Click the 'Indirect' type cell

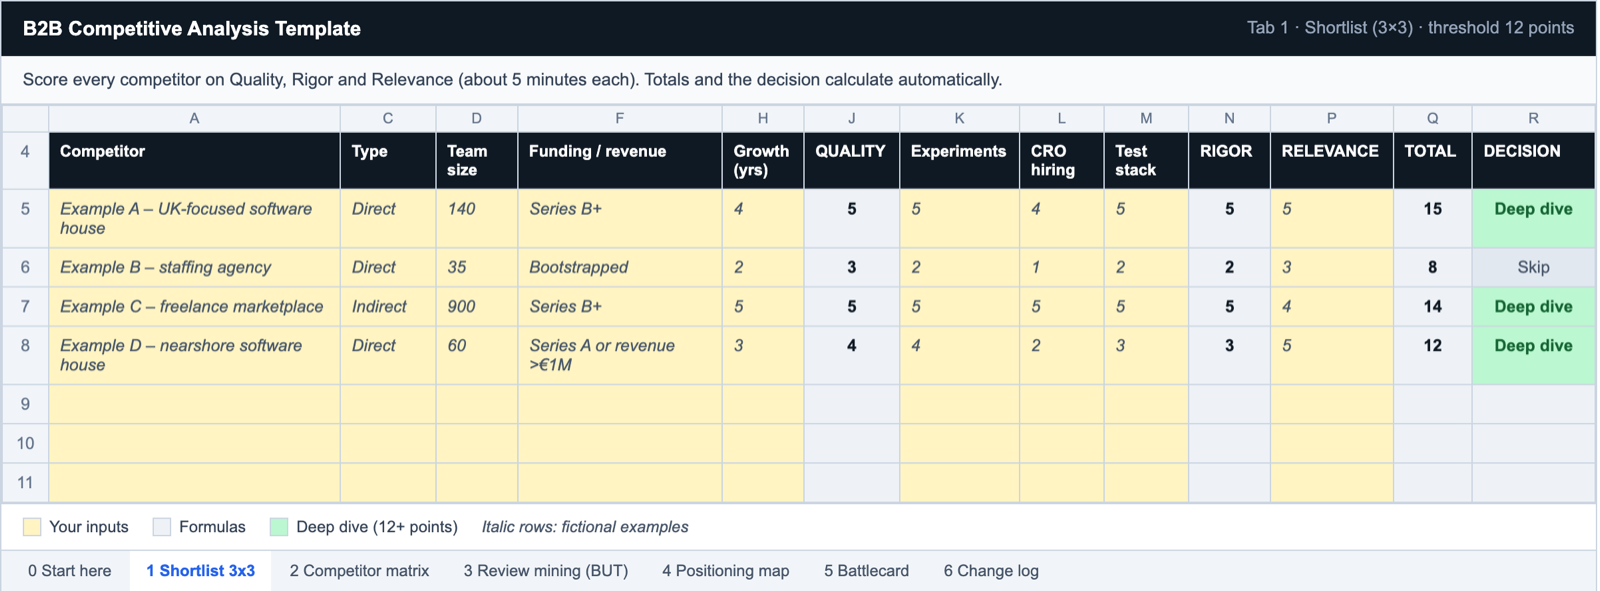click(388, 306)
